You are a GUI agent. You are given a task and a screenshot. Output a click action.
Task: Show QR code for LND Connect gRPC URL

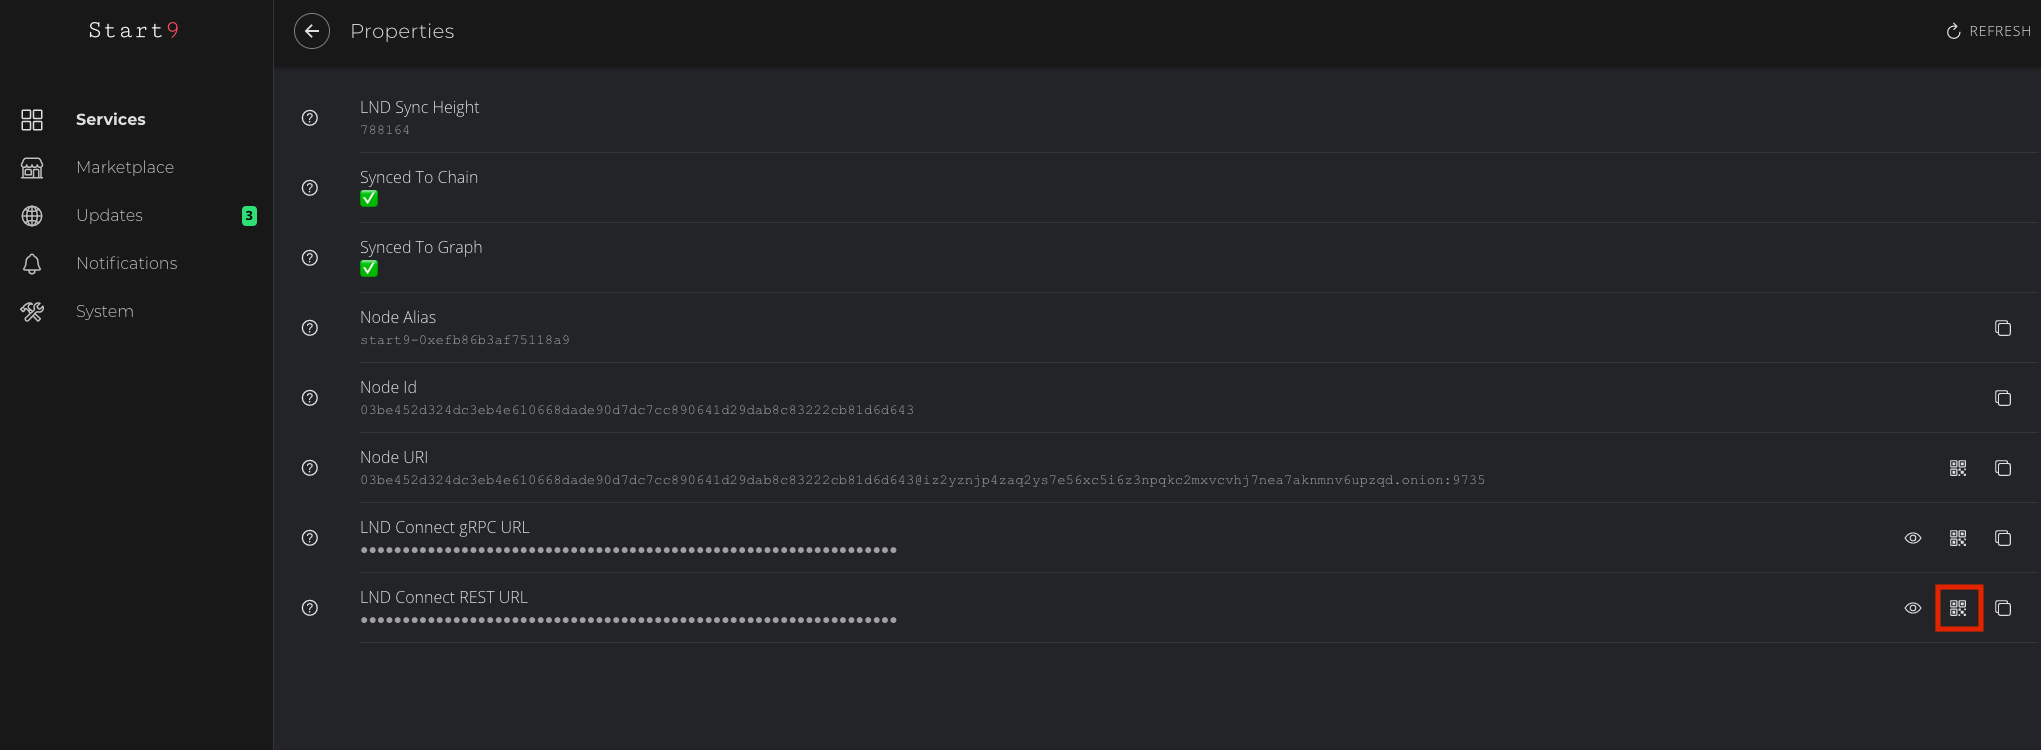pos(1958,538)
